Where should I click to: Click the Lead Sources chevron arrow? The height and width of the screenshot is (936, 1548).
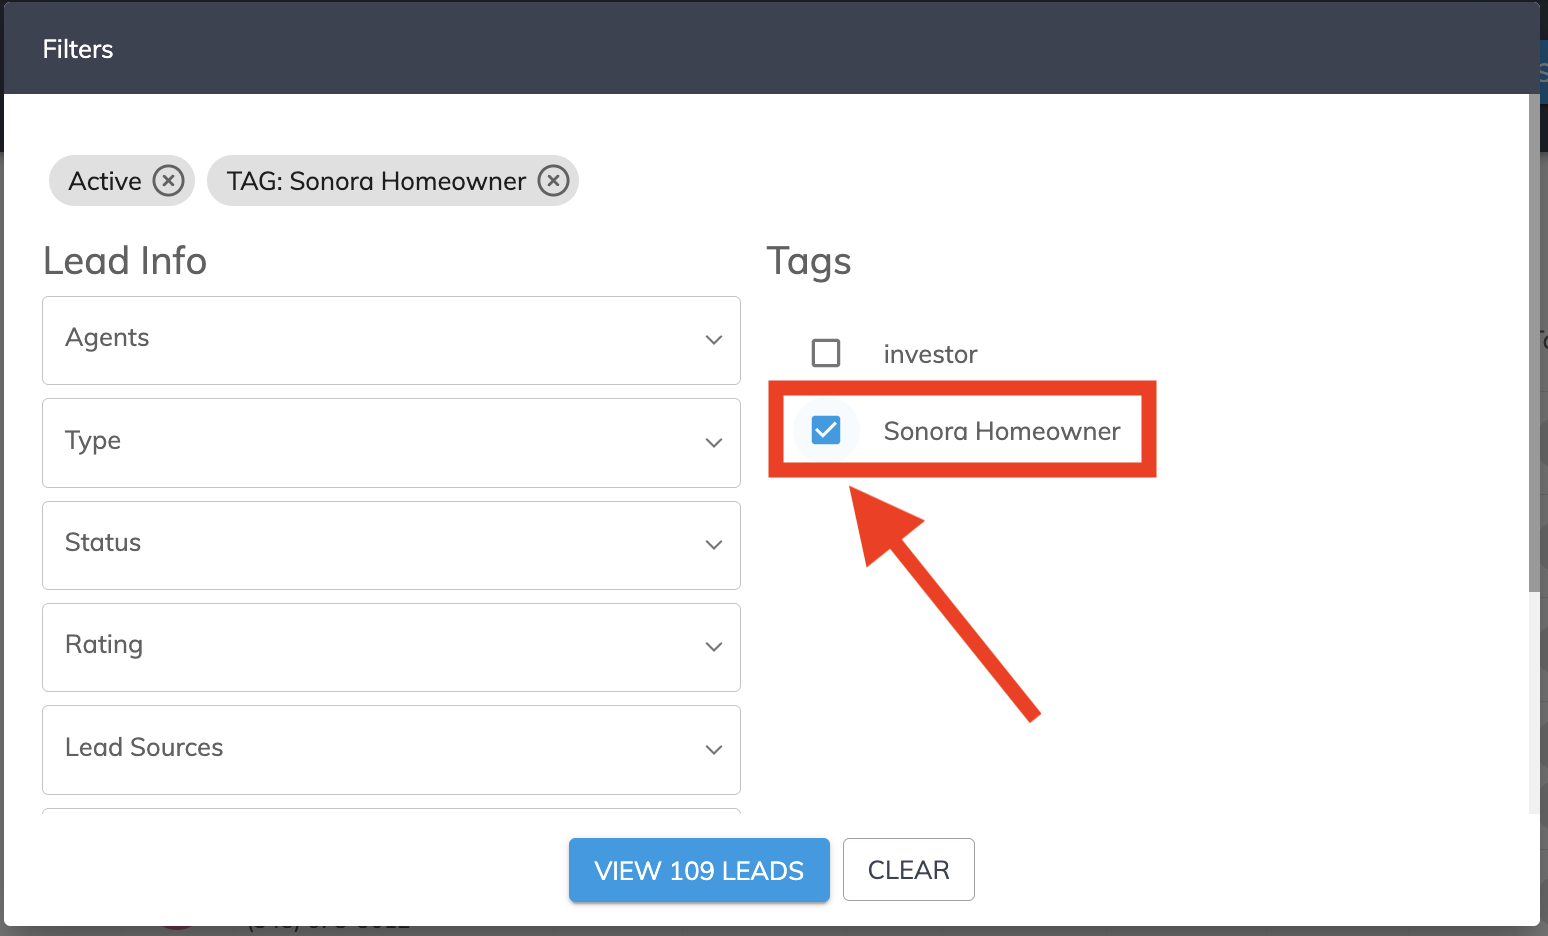coord(714,750)
